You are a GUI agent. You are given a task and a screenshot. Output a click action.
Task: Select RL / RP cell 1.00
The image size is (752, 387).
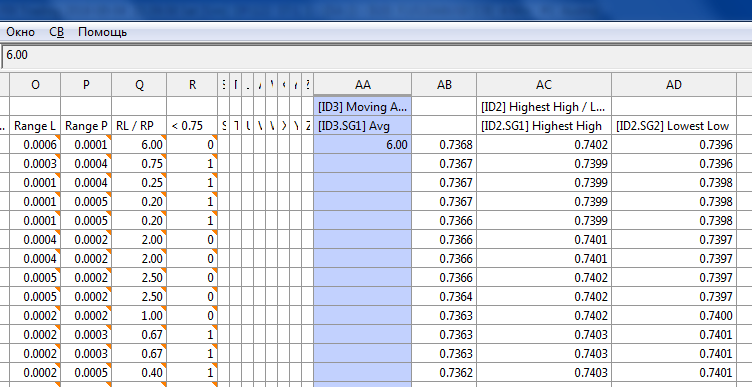click(x=139, y=316)
